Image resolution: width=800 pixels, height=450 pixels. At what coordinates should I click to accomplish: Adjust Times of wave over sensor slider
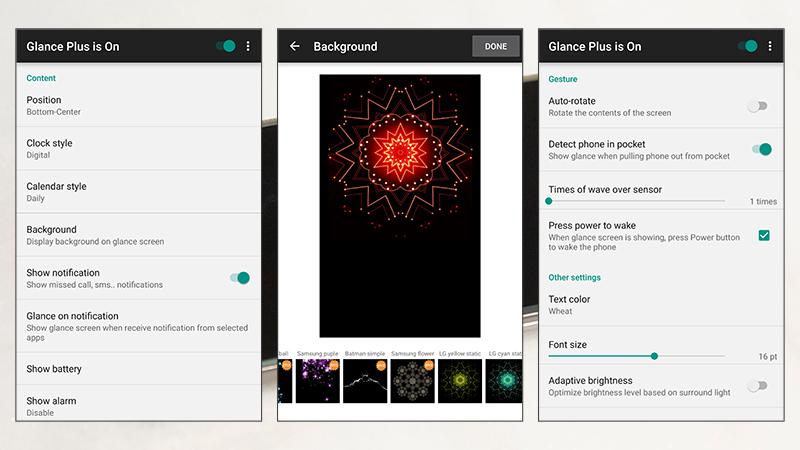point(636,201)
